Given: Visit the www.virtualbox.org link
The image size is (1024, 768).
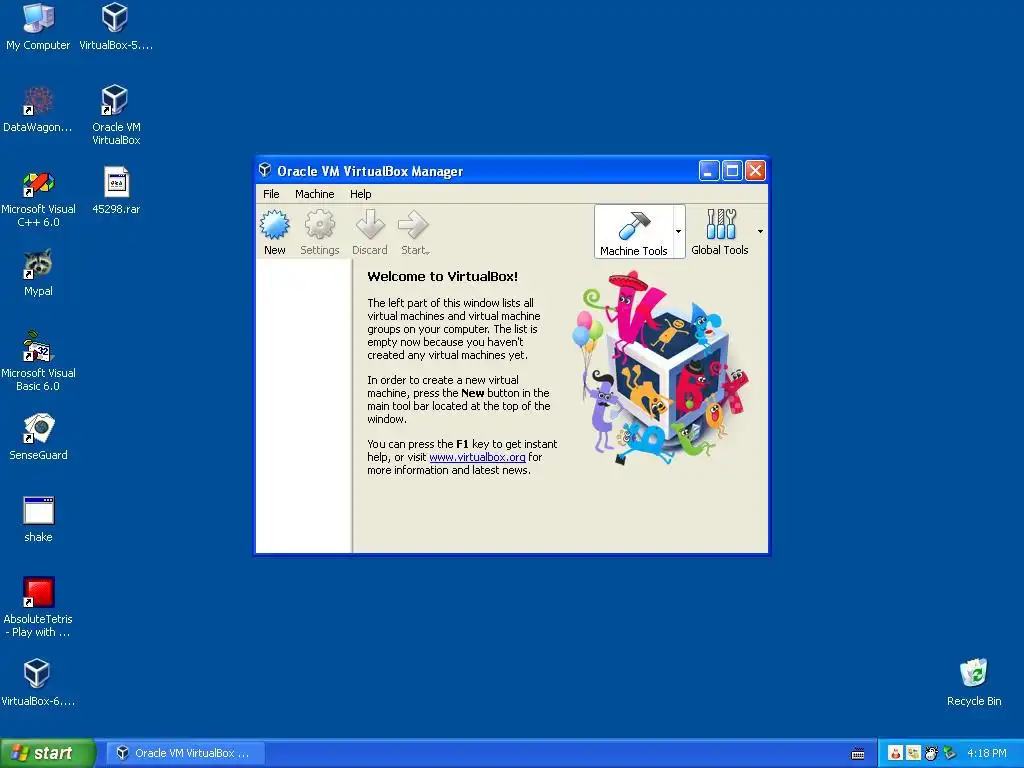Looking at the screenshot, I should click(x=477, y=457).
